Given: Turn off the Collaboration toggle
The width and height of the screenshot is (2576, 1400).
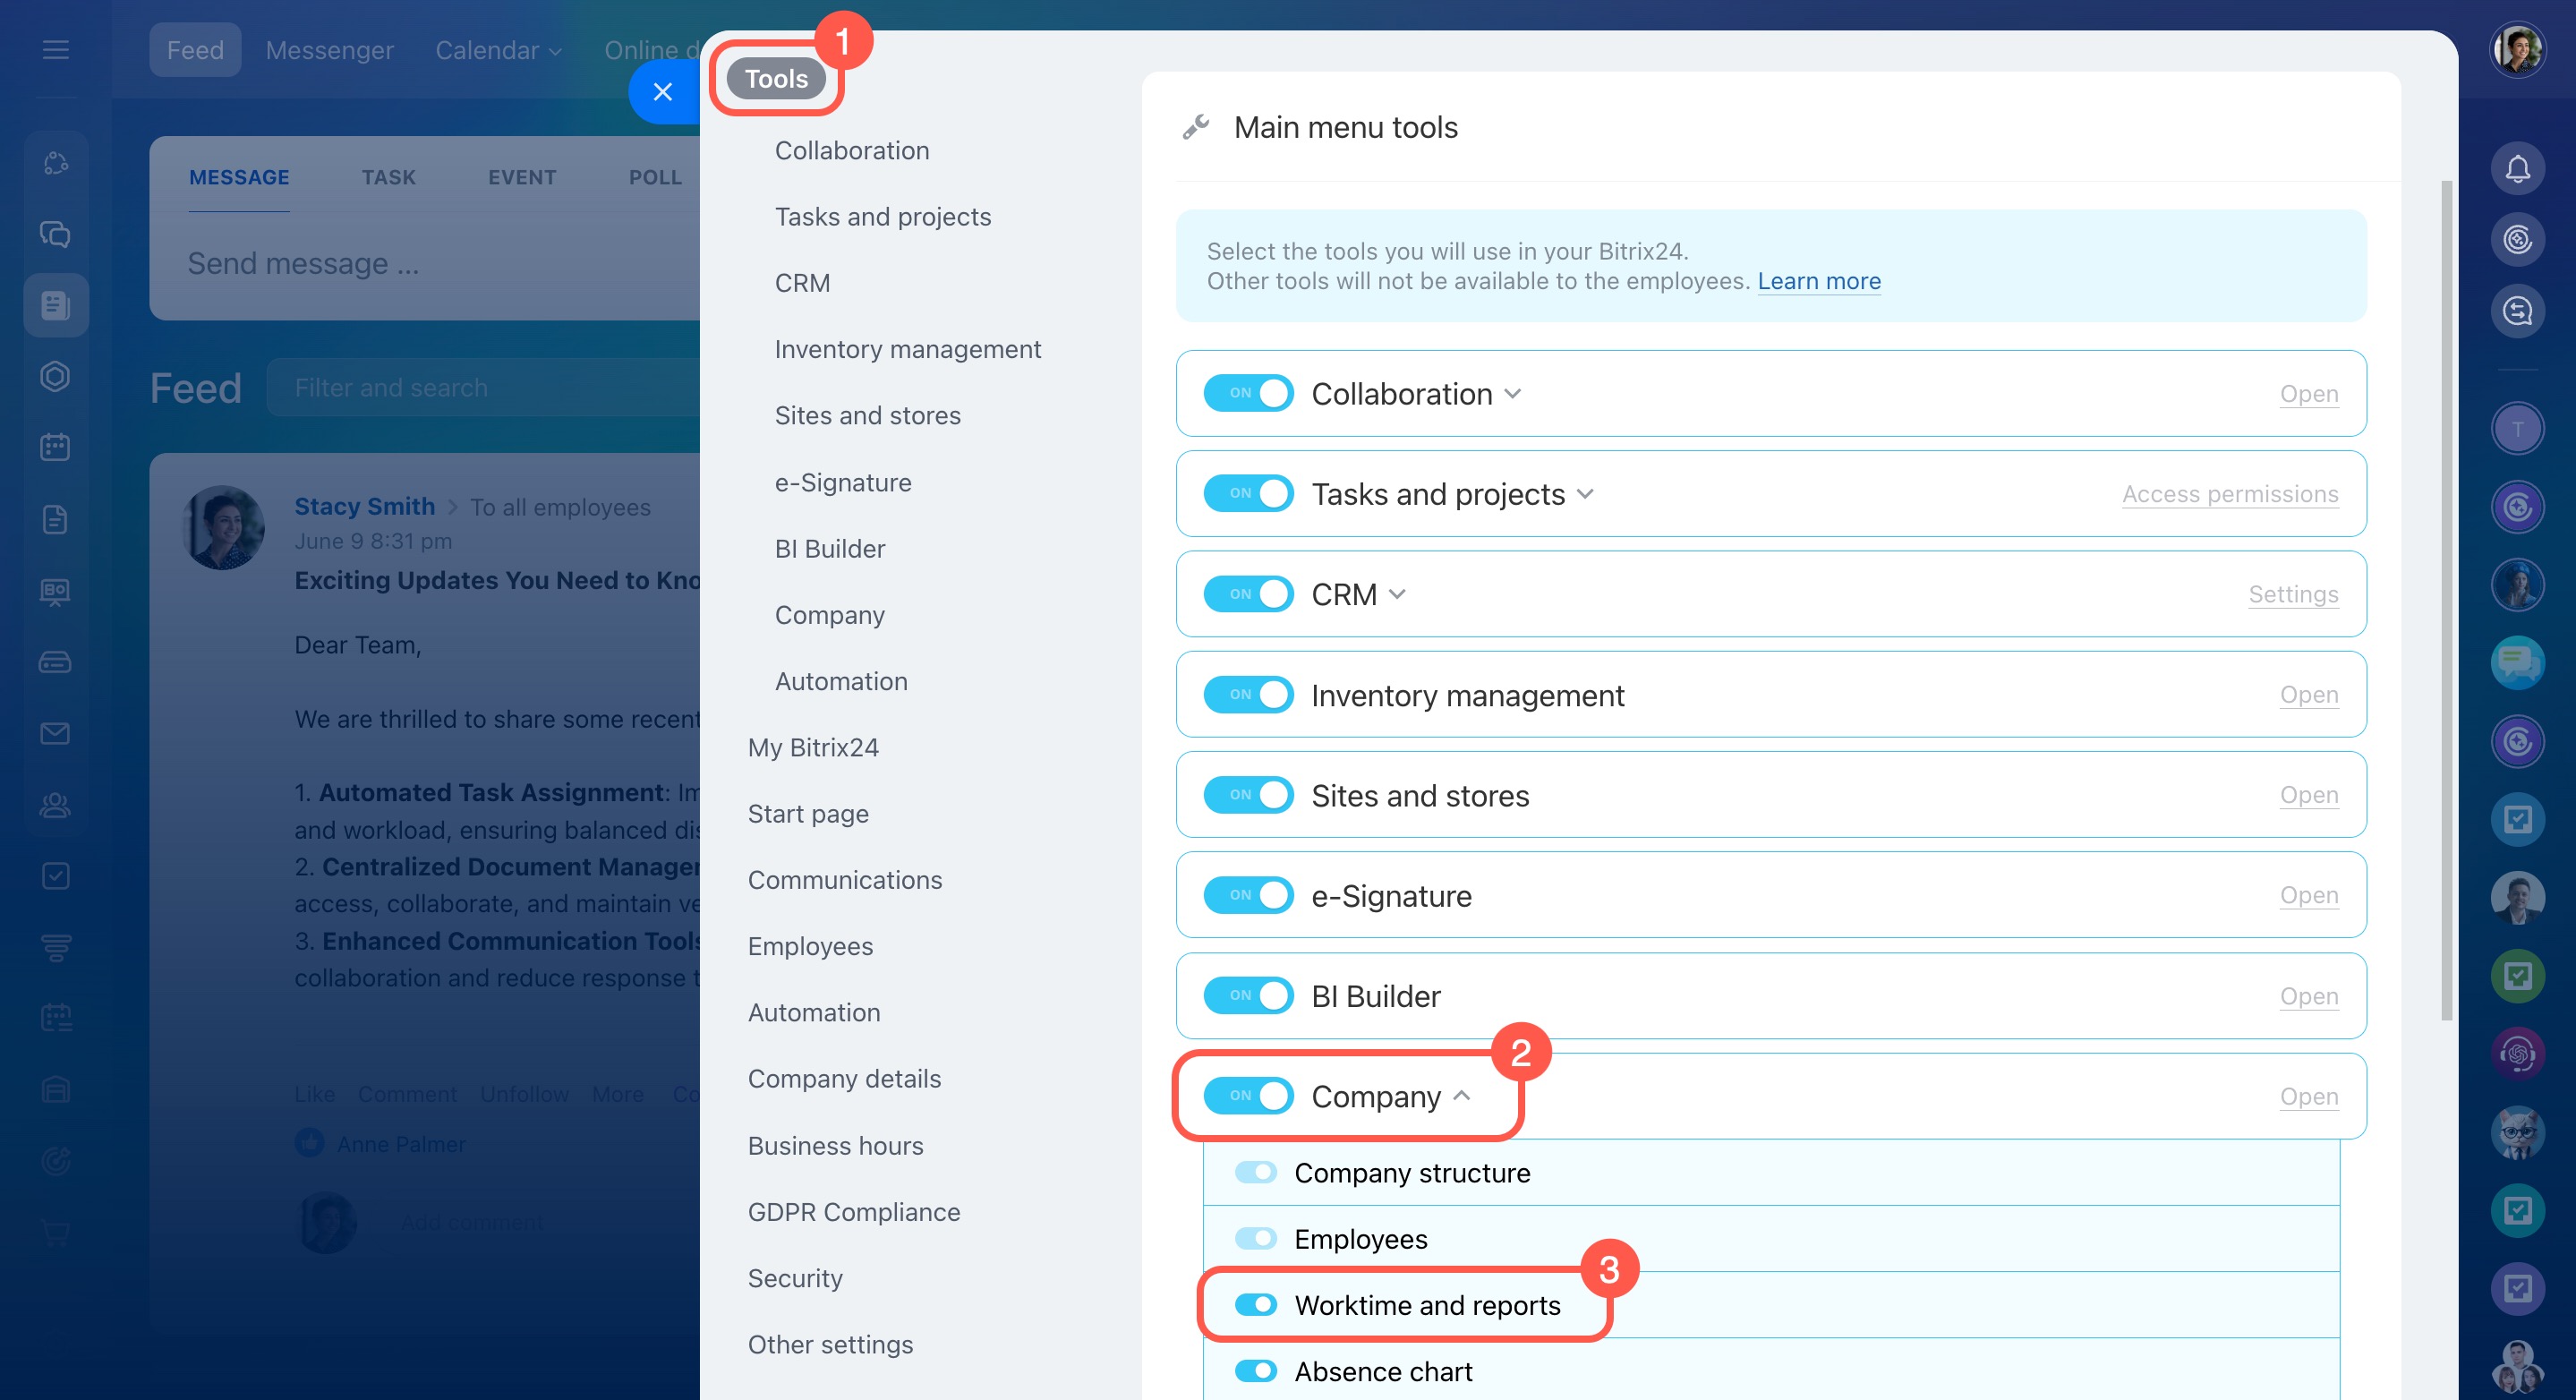Looking at the screenshot, I should (1248, 393).
